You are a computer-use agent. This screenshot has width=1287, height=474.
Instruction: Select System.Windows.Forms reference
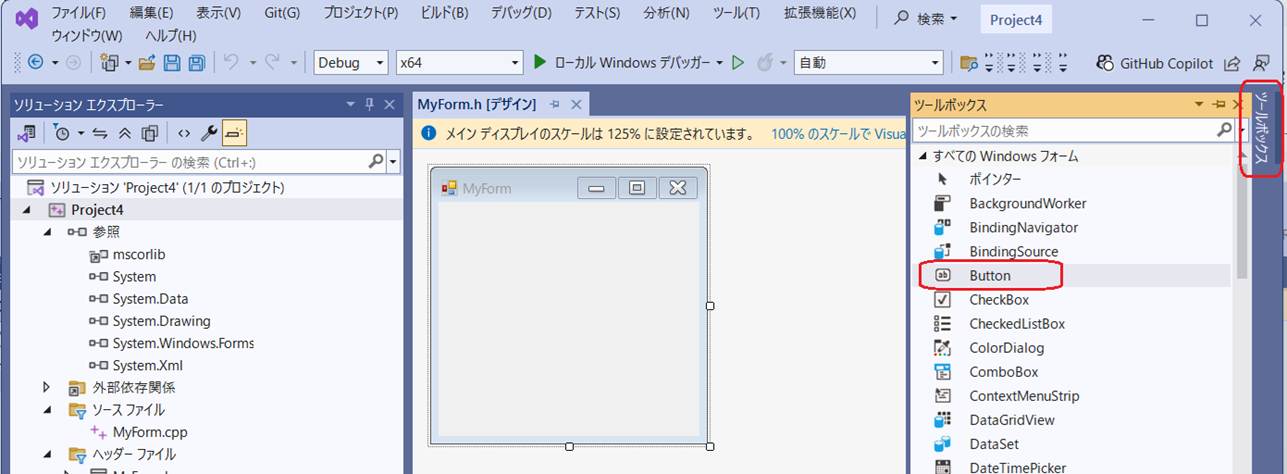[183, 343]
